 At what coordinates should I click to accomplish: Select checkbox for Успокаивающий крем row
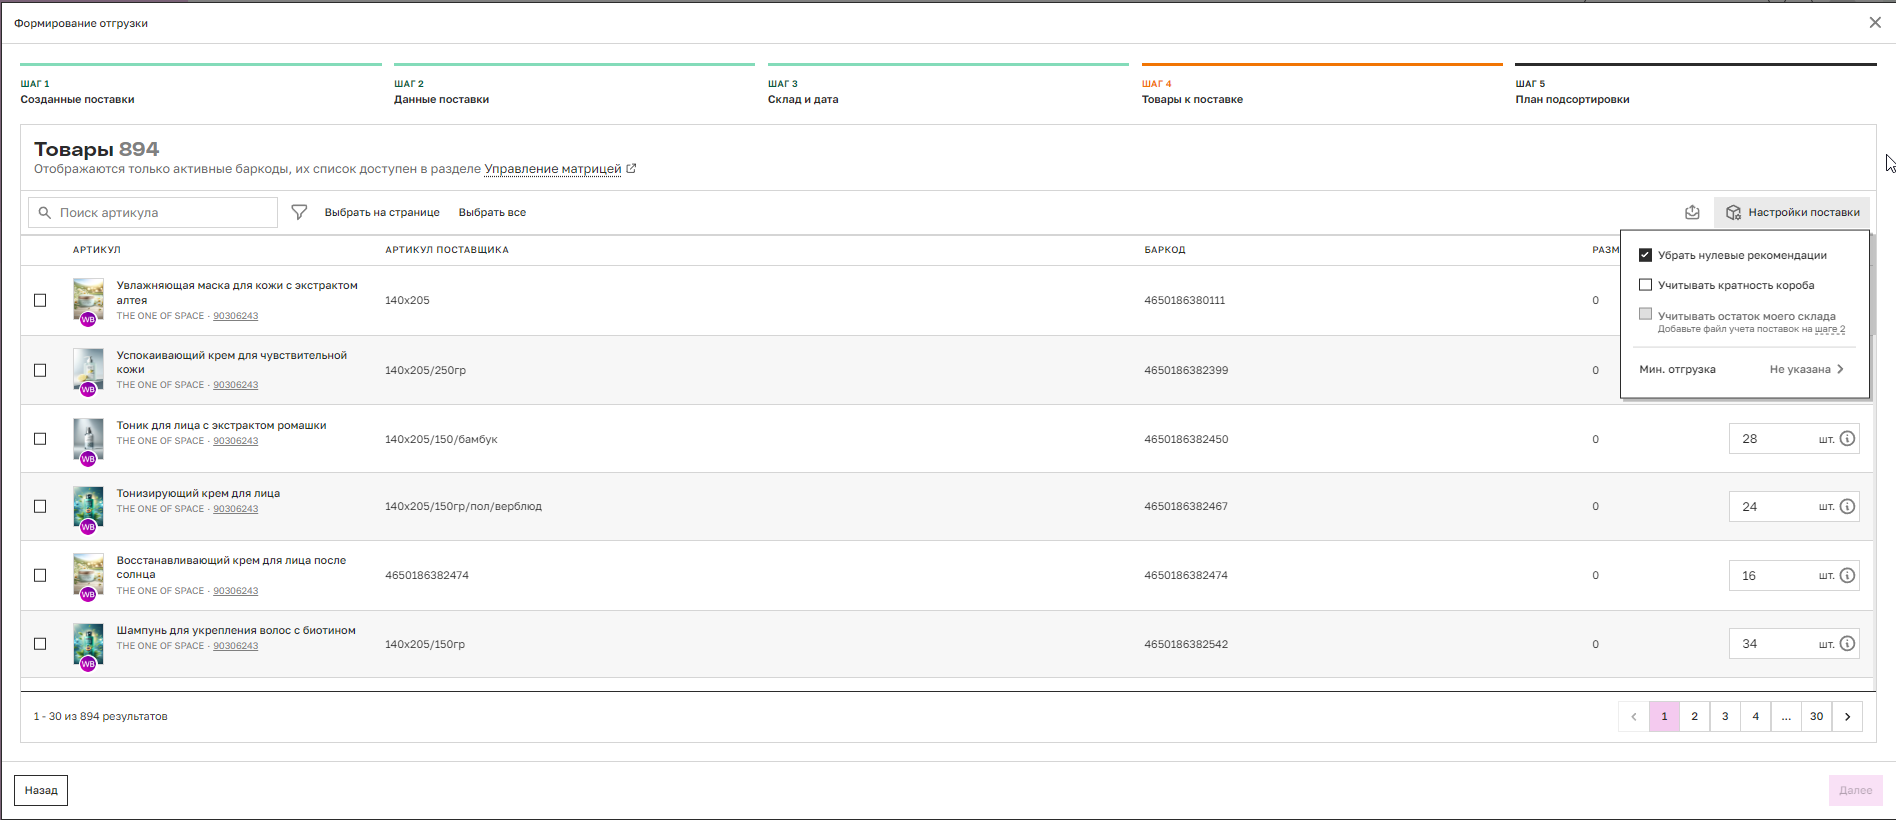(x=40, y=370)
